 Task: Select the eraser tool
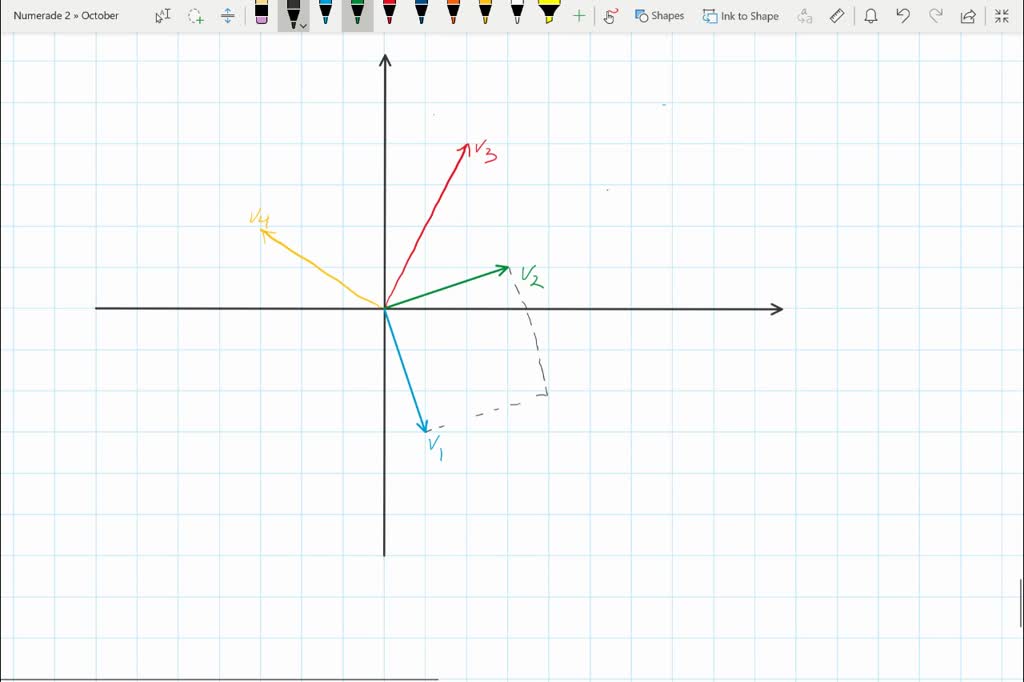coord(261,15)
